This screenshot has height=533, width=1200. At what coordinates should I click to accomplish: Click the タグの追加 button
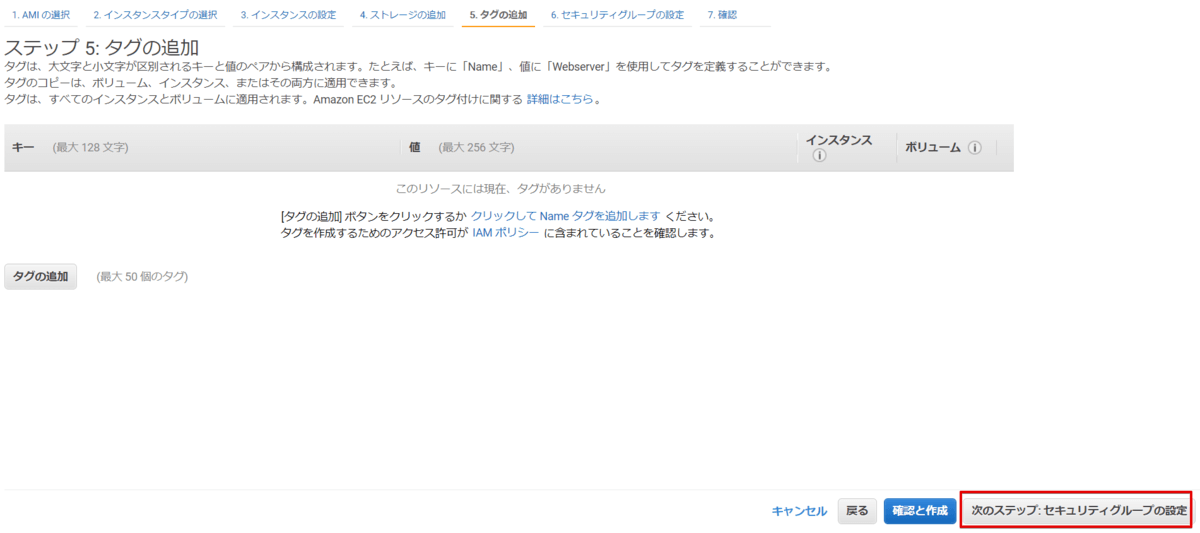tap(41, 277)
